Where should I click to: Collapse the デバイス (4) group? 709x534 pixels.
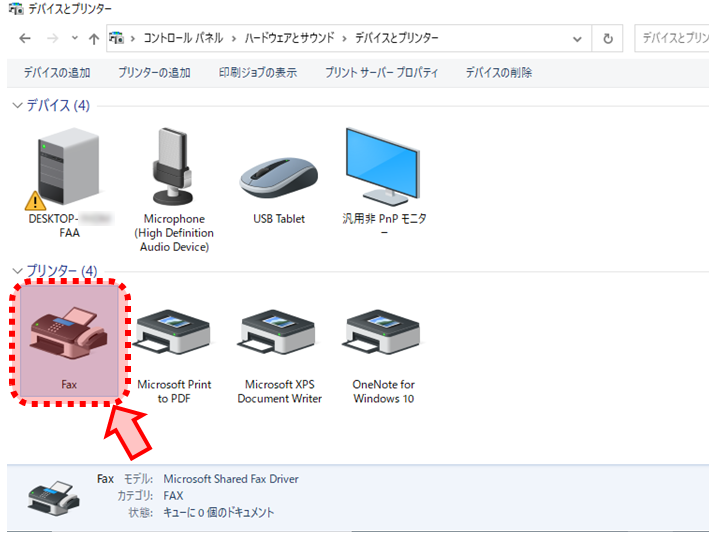(17, 105)
